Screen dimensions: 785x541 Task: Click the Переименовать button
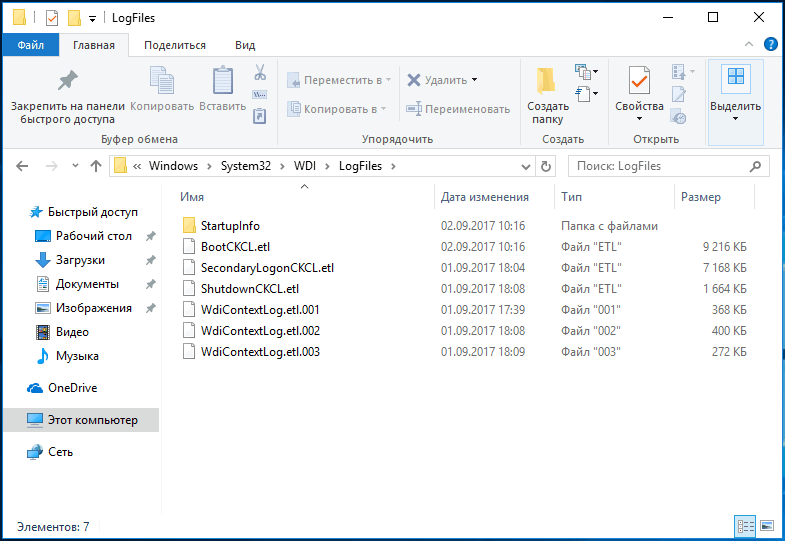[458, 109]
